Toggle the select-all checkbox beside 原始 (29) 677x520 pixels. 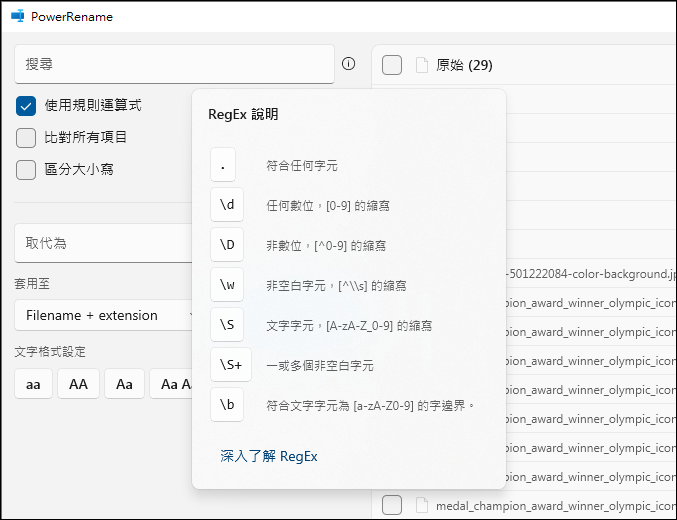coord(392,65)
